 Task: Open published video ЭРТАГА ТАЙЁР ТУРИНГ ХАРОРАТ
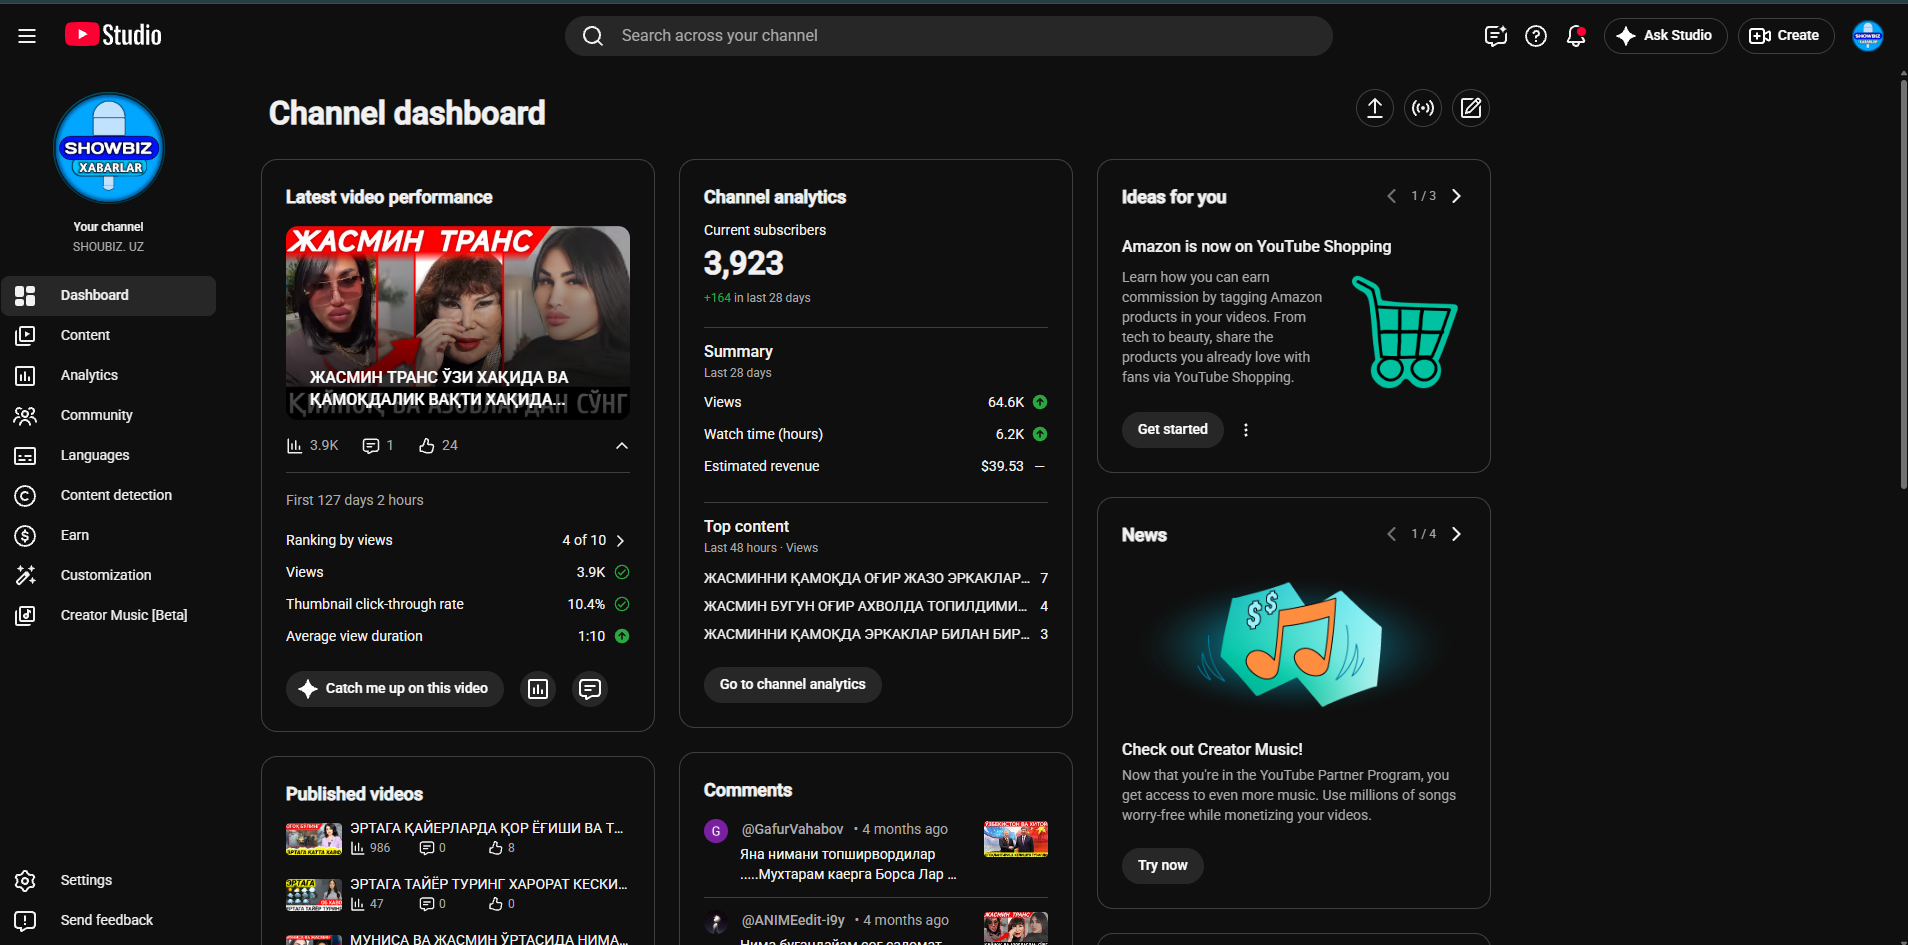click(489, 885)
